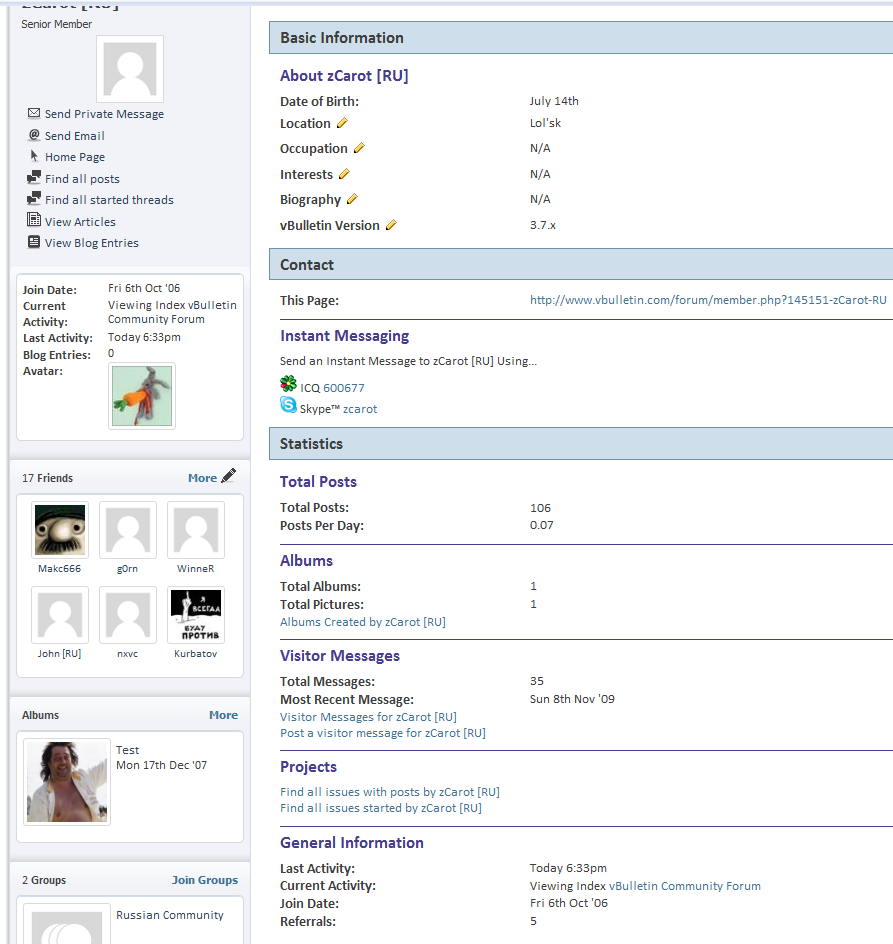Open the carrot bunny avatar image
This screenshot has height=944, width=893.
(142, 396)
